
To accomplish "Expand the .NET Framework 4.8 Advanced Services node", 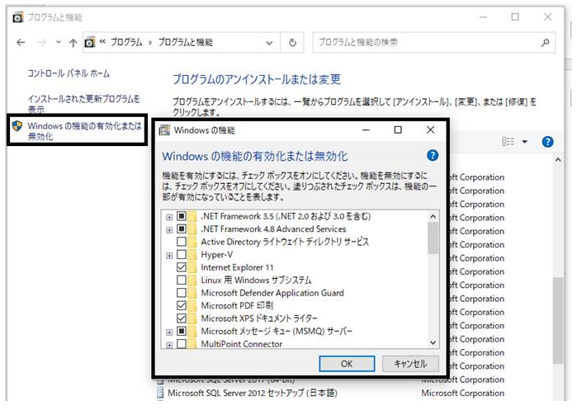I will point(169,230).
